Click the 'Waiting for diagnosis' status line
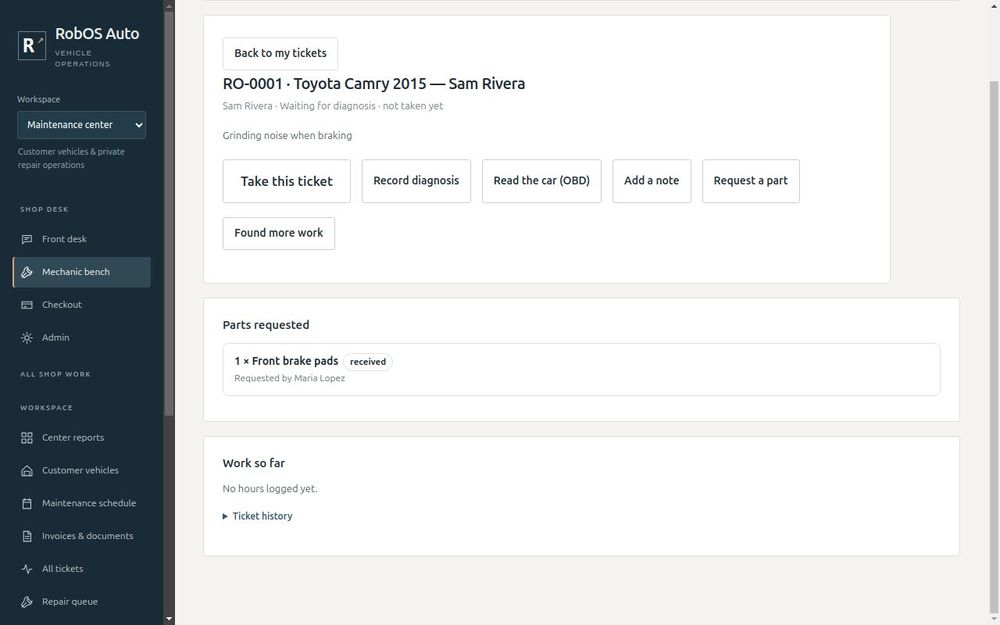Viewport: 1000px width, 625px height. pos(332,106)
